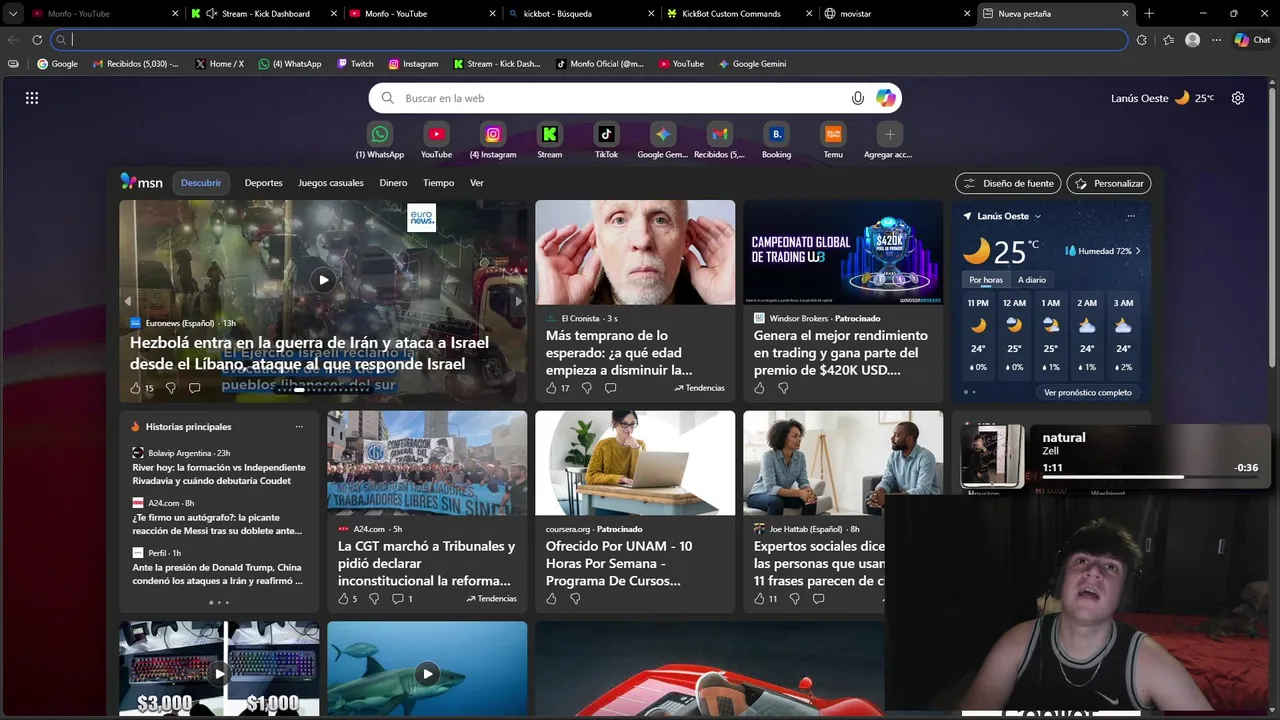Open the Tiempo tab

[x=438, y=183]
